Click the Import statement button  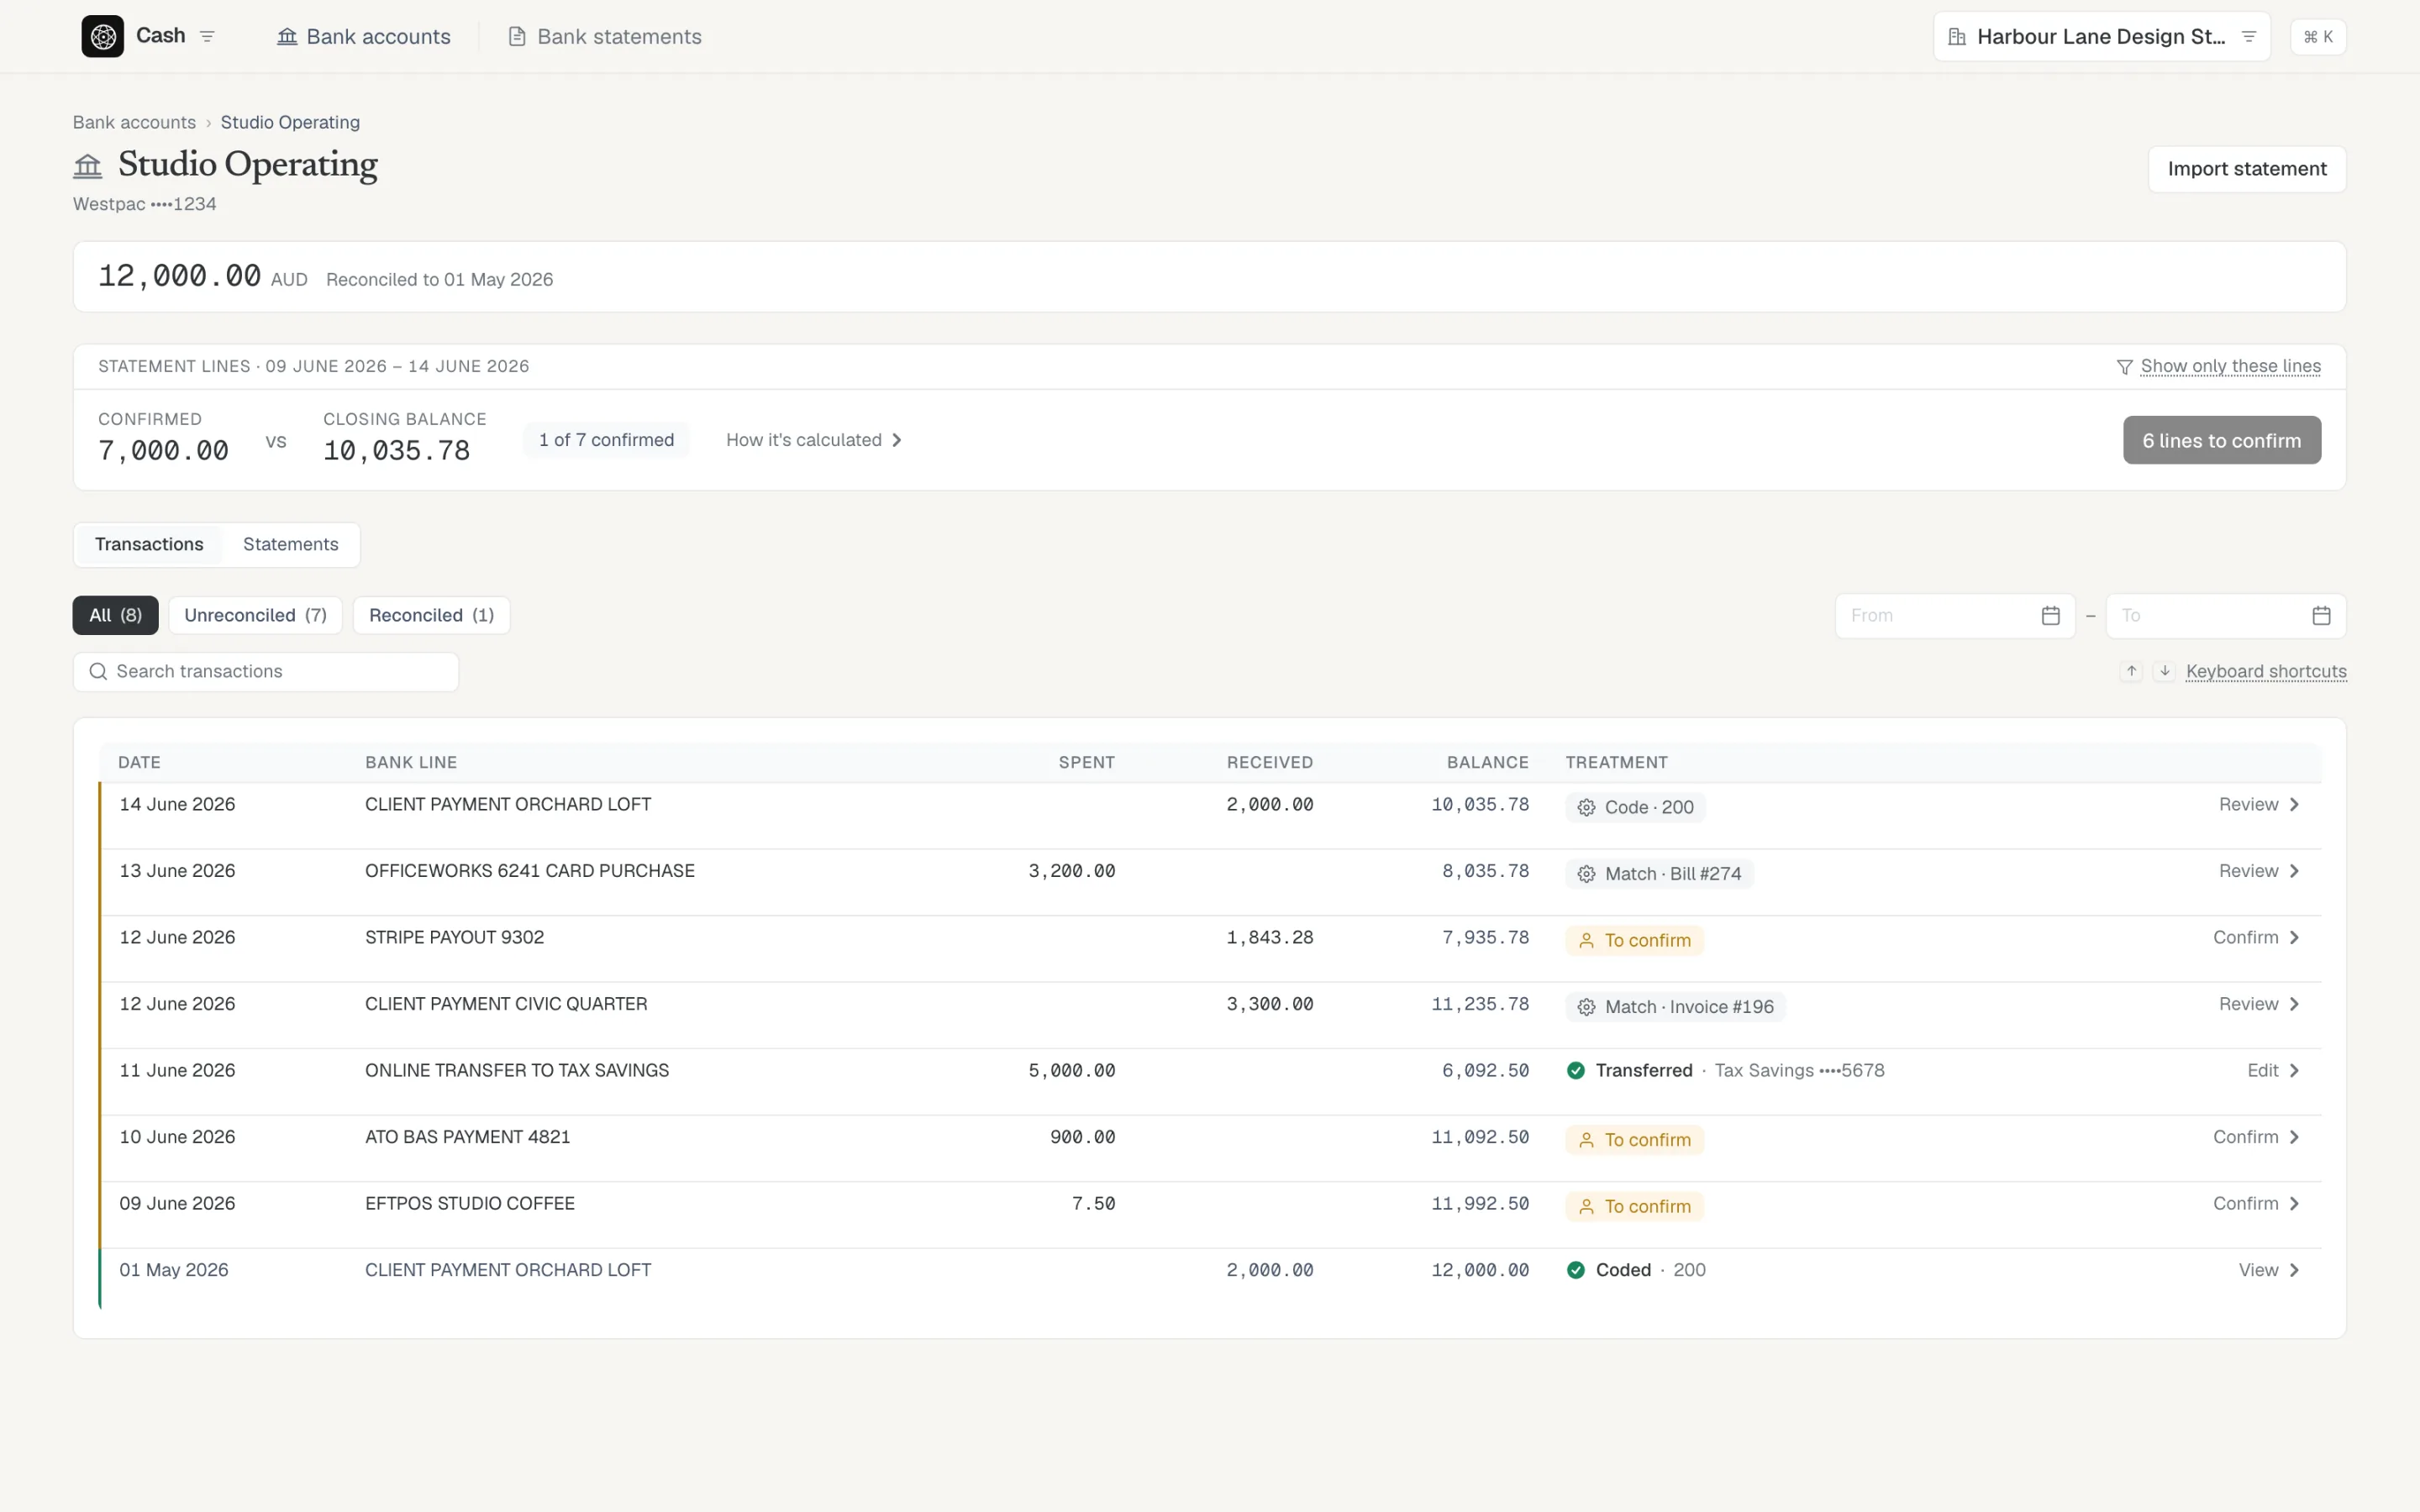coord(2246,169)
